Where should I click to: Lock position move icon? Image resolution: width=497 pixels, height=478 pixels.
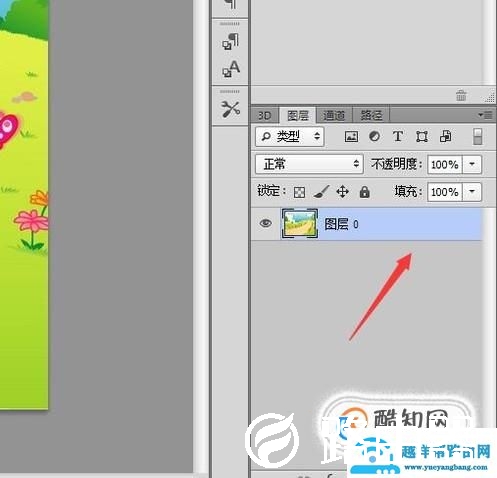click(342, 192)
